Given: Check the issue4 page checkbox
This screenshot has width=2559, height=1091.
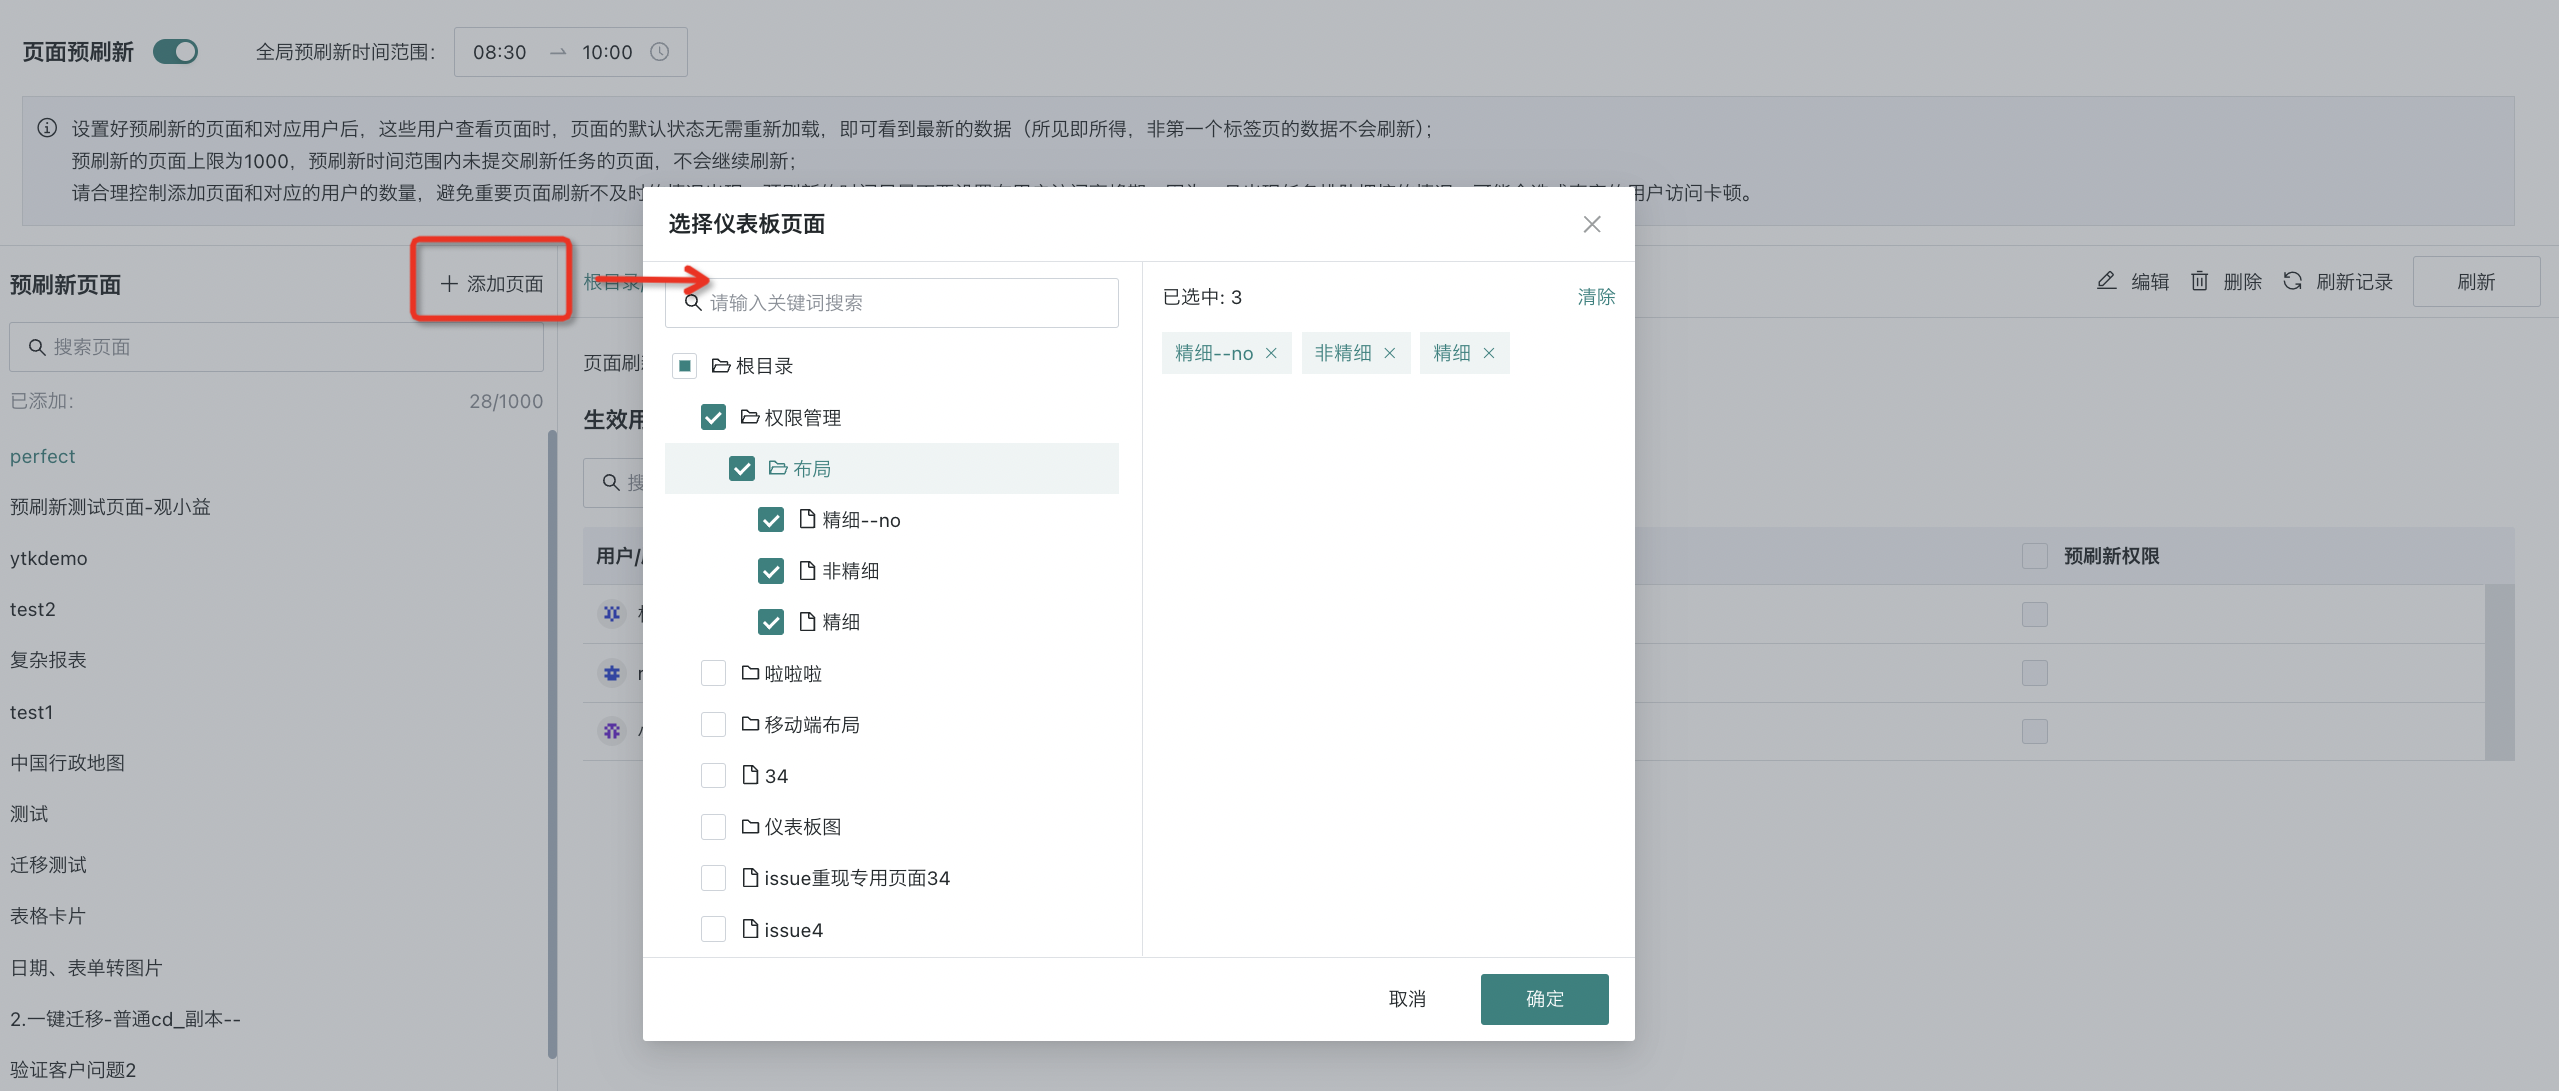Looking at the screenshot, I should [x=713, y=929].
